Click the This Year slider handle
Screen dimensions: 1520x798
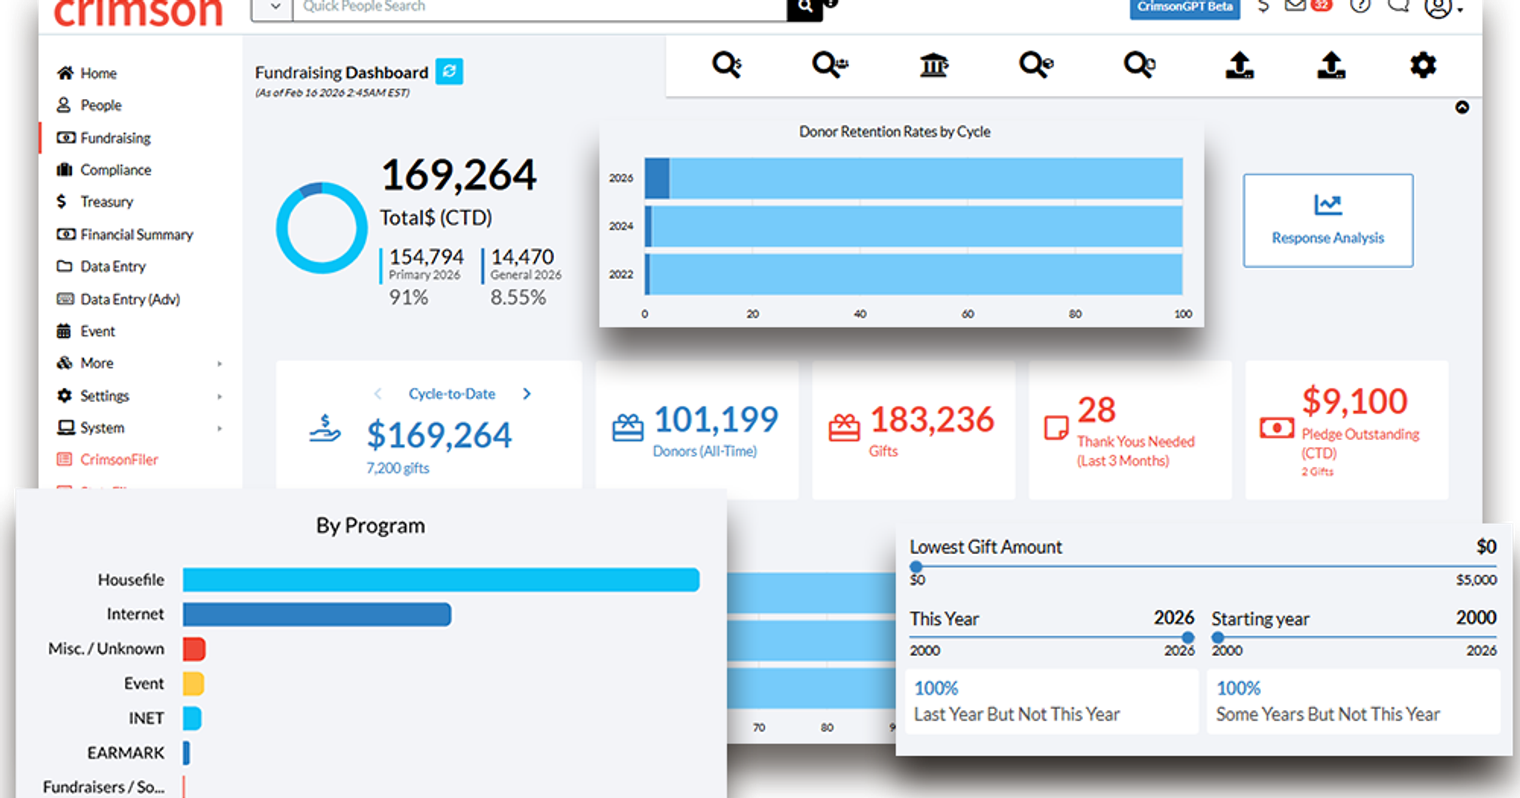[x=1188, y=637]
